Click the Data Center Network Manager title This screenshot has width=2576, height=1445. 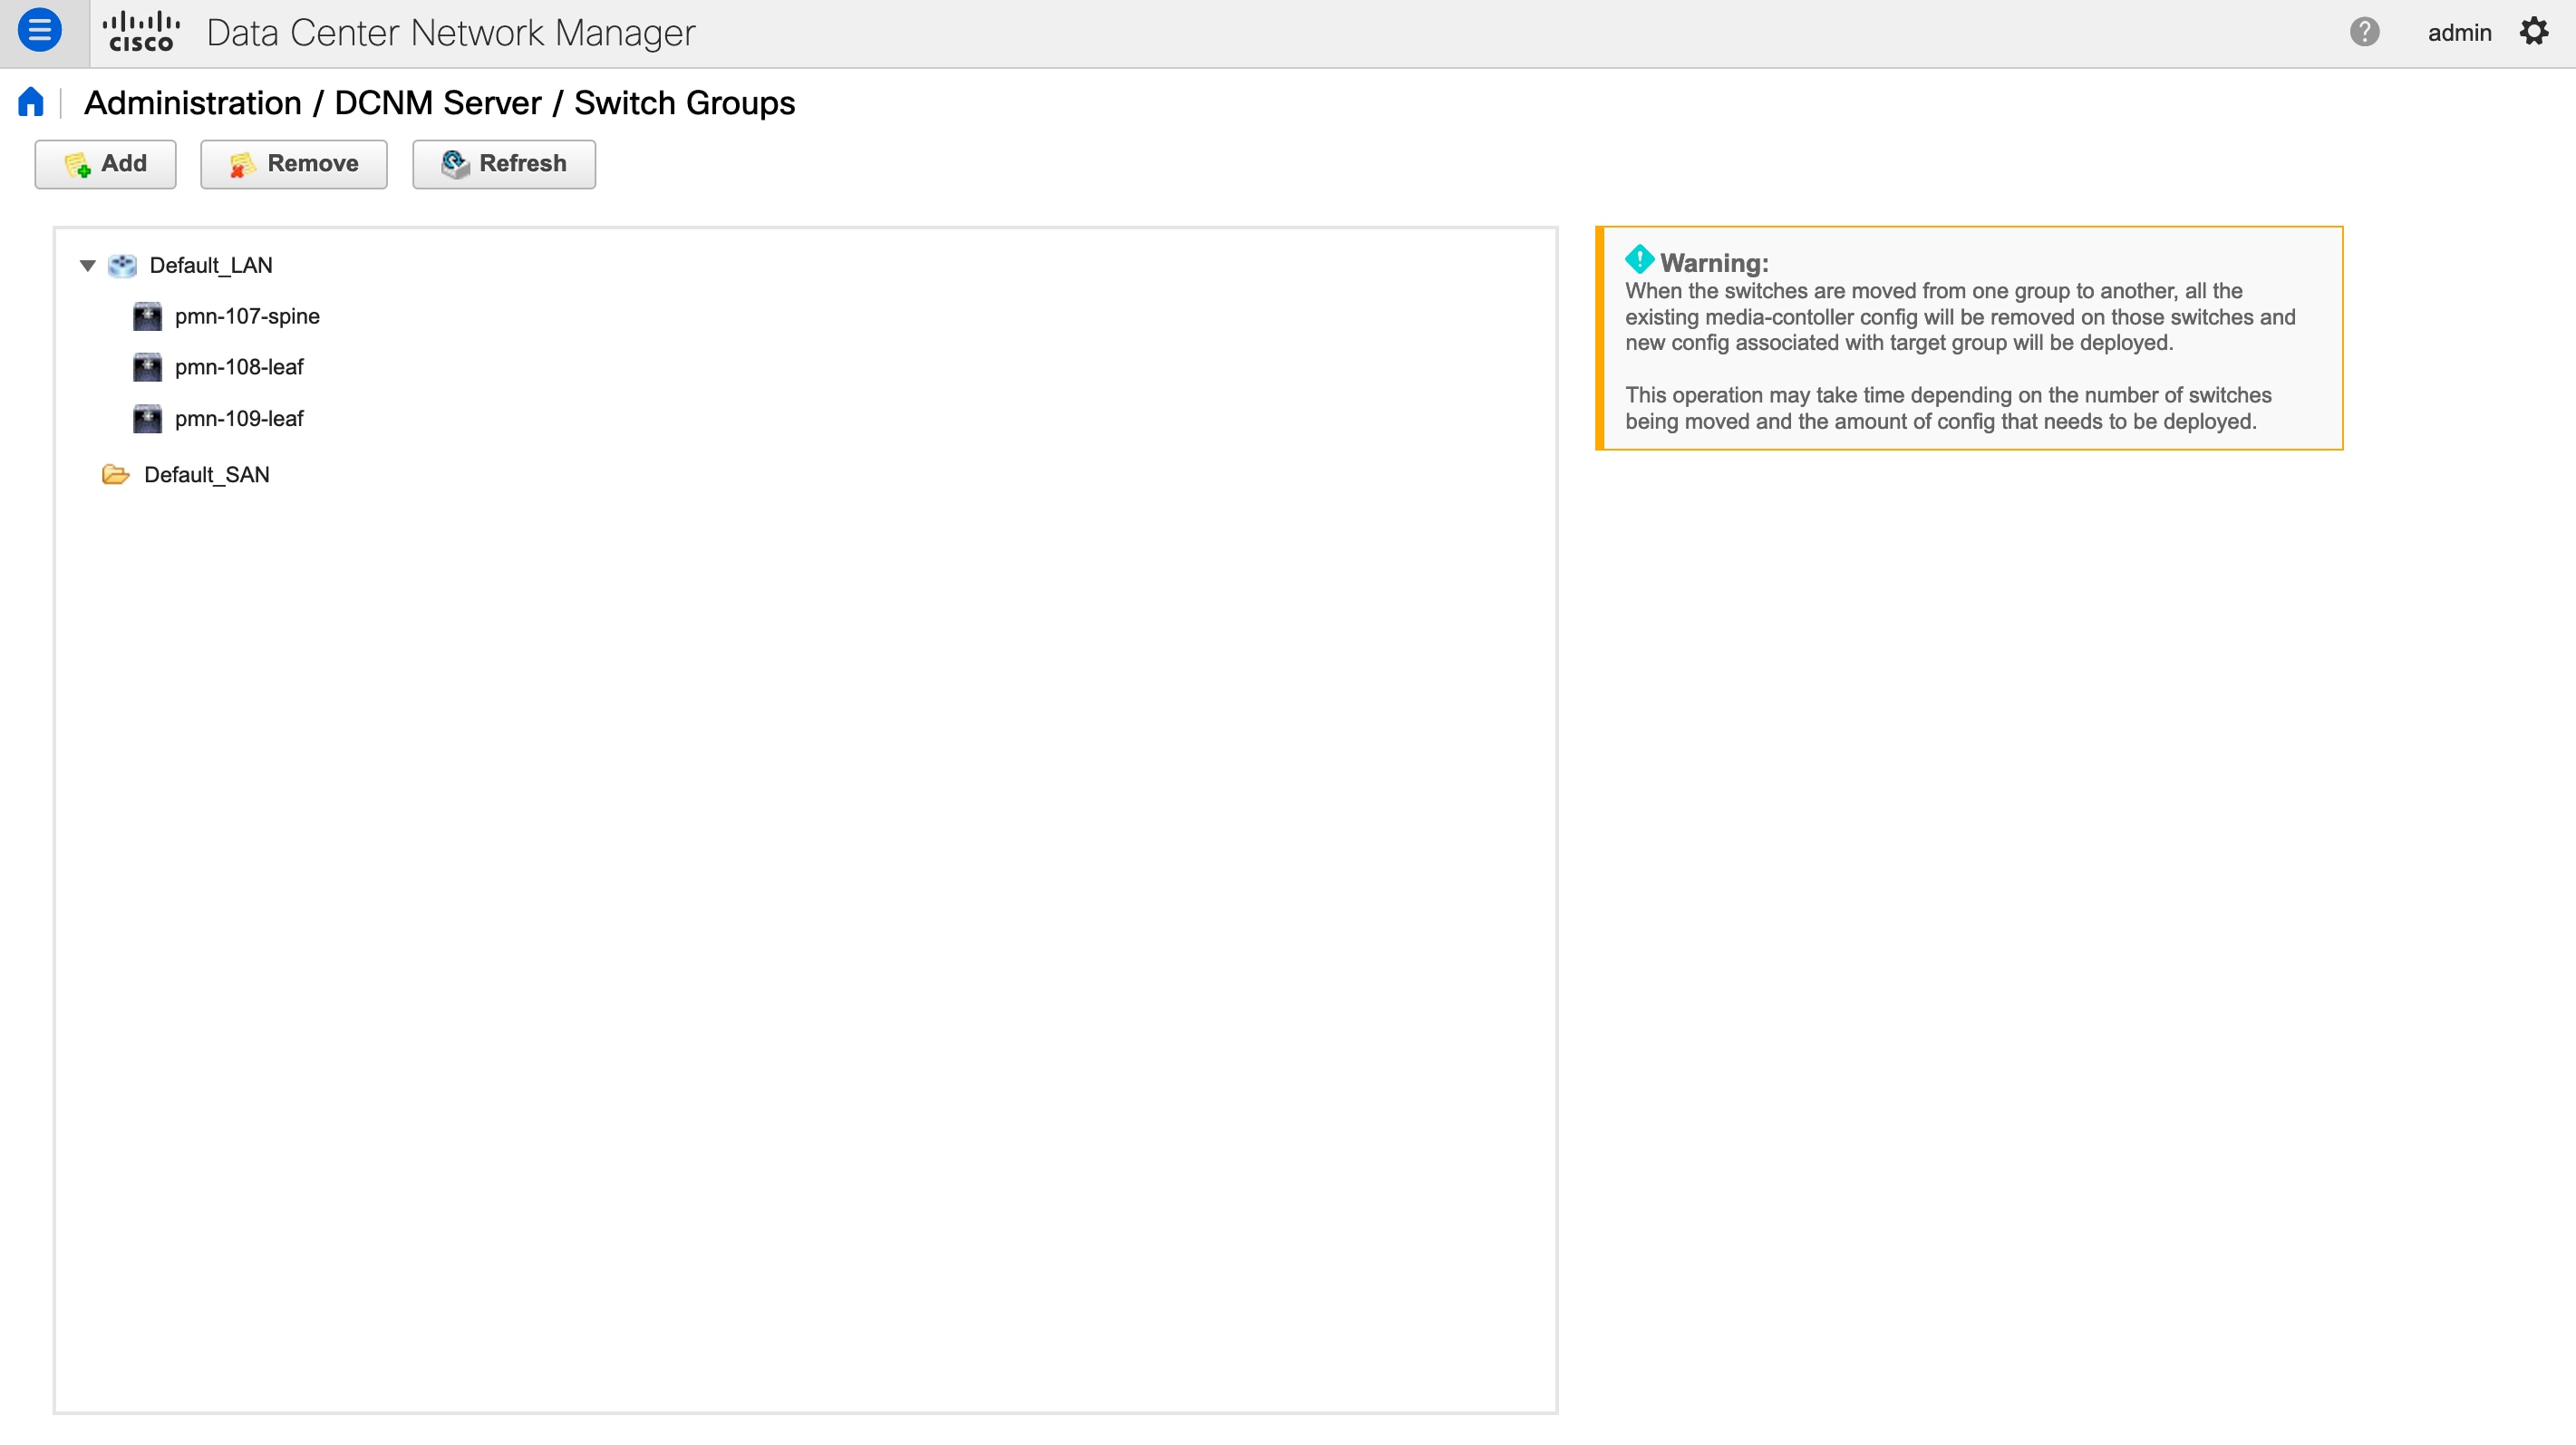[x=451, y=33]
